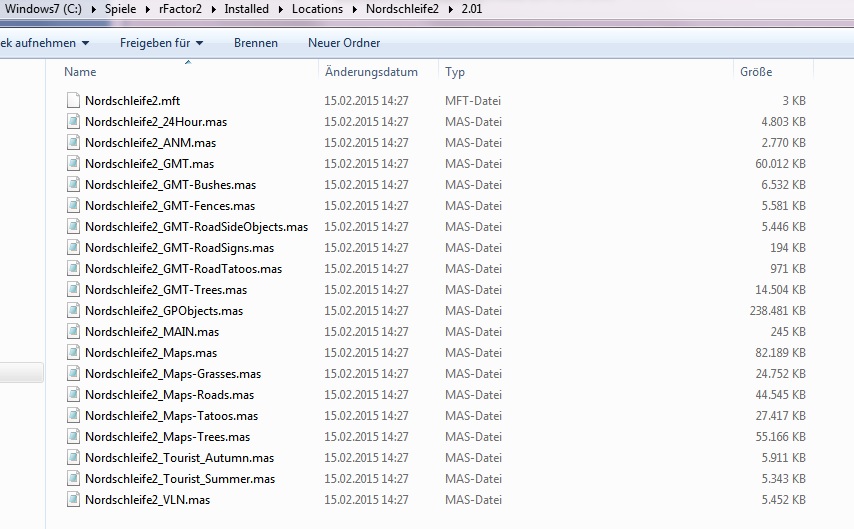Viewport: 854px width, 529px height.
Task: Click the Nordschleife2_Maps.mas file icon
Action: click(x=73, y=352)
